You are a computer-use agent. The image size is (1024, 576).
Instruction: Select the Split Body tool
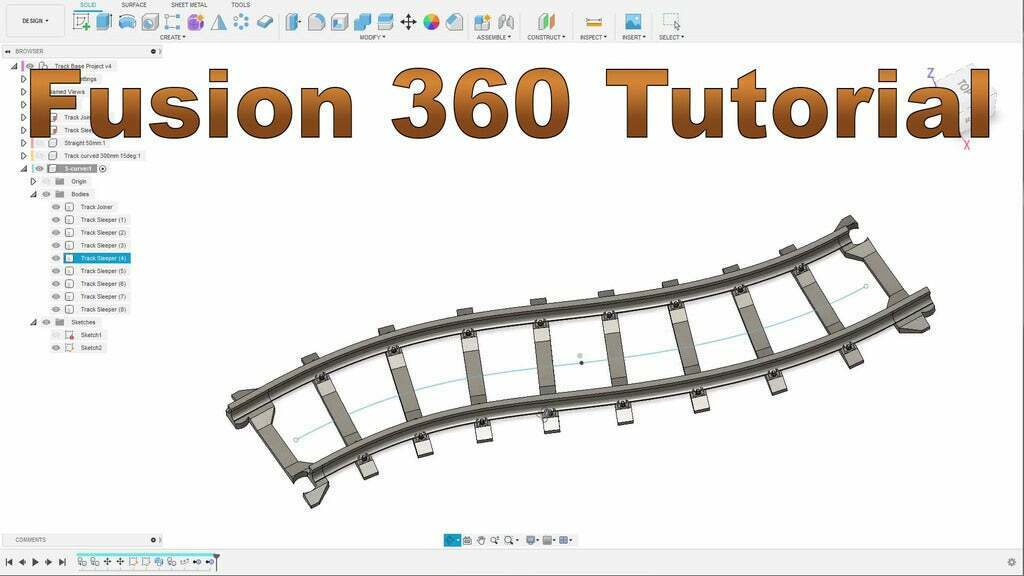pyautogui.click(x=385, y=22)
